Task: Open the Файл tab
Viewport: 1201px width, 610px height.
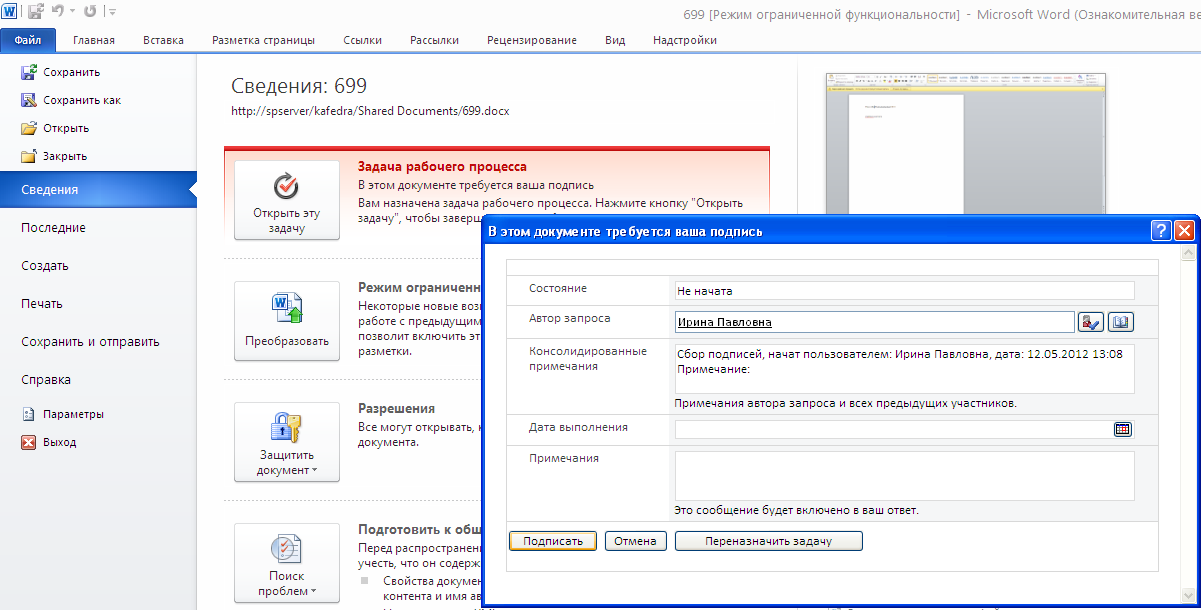Action: coord(27,40)
